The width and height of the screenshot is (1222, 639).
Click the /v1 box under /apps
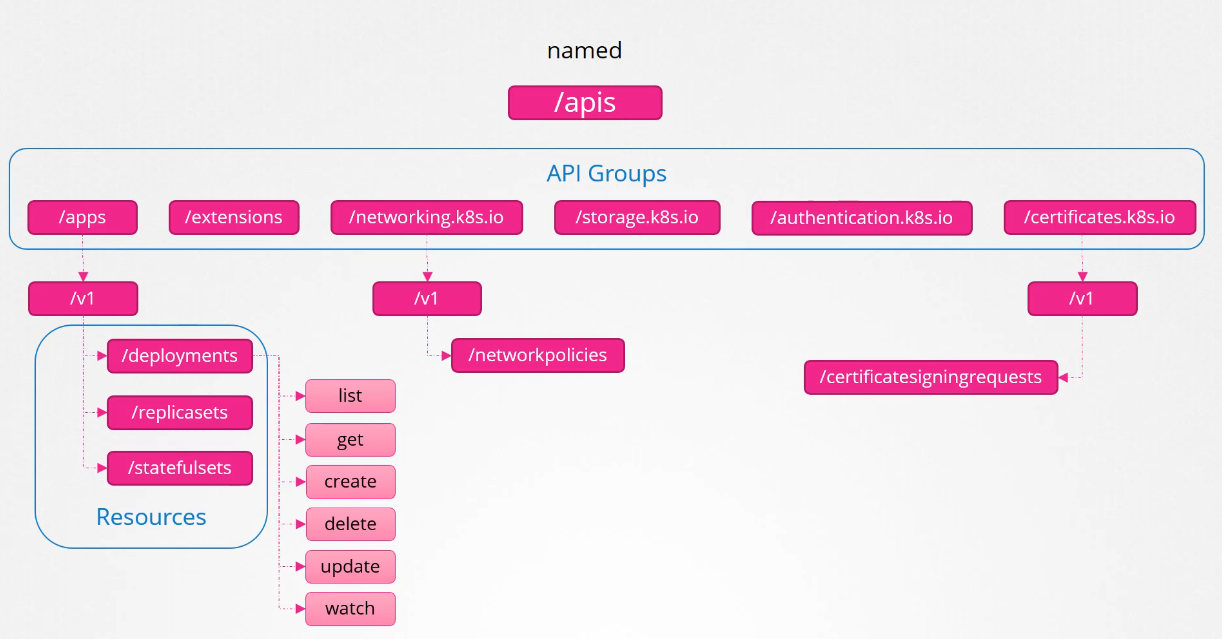(83, 299)
